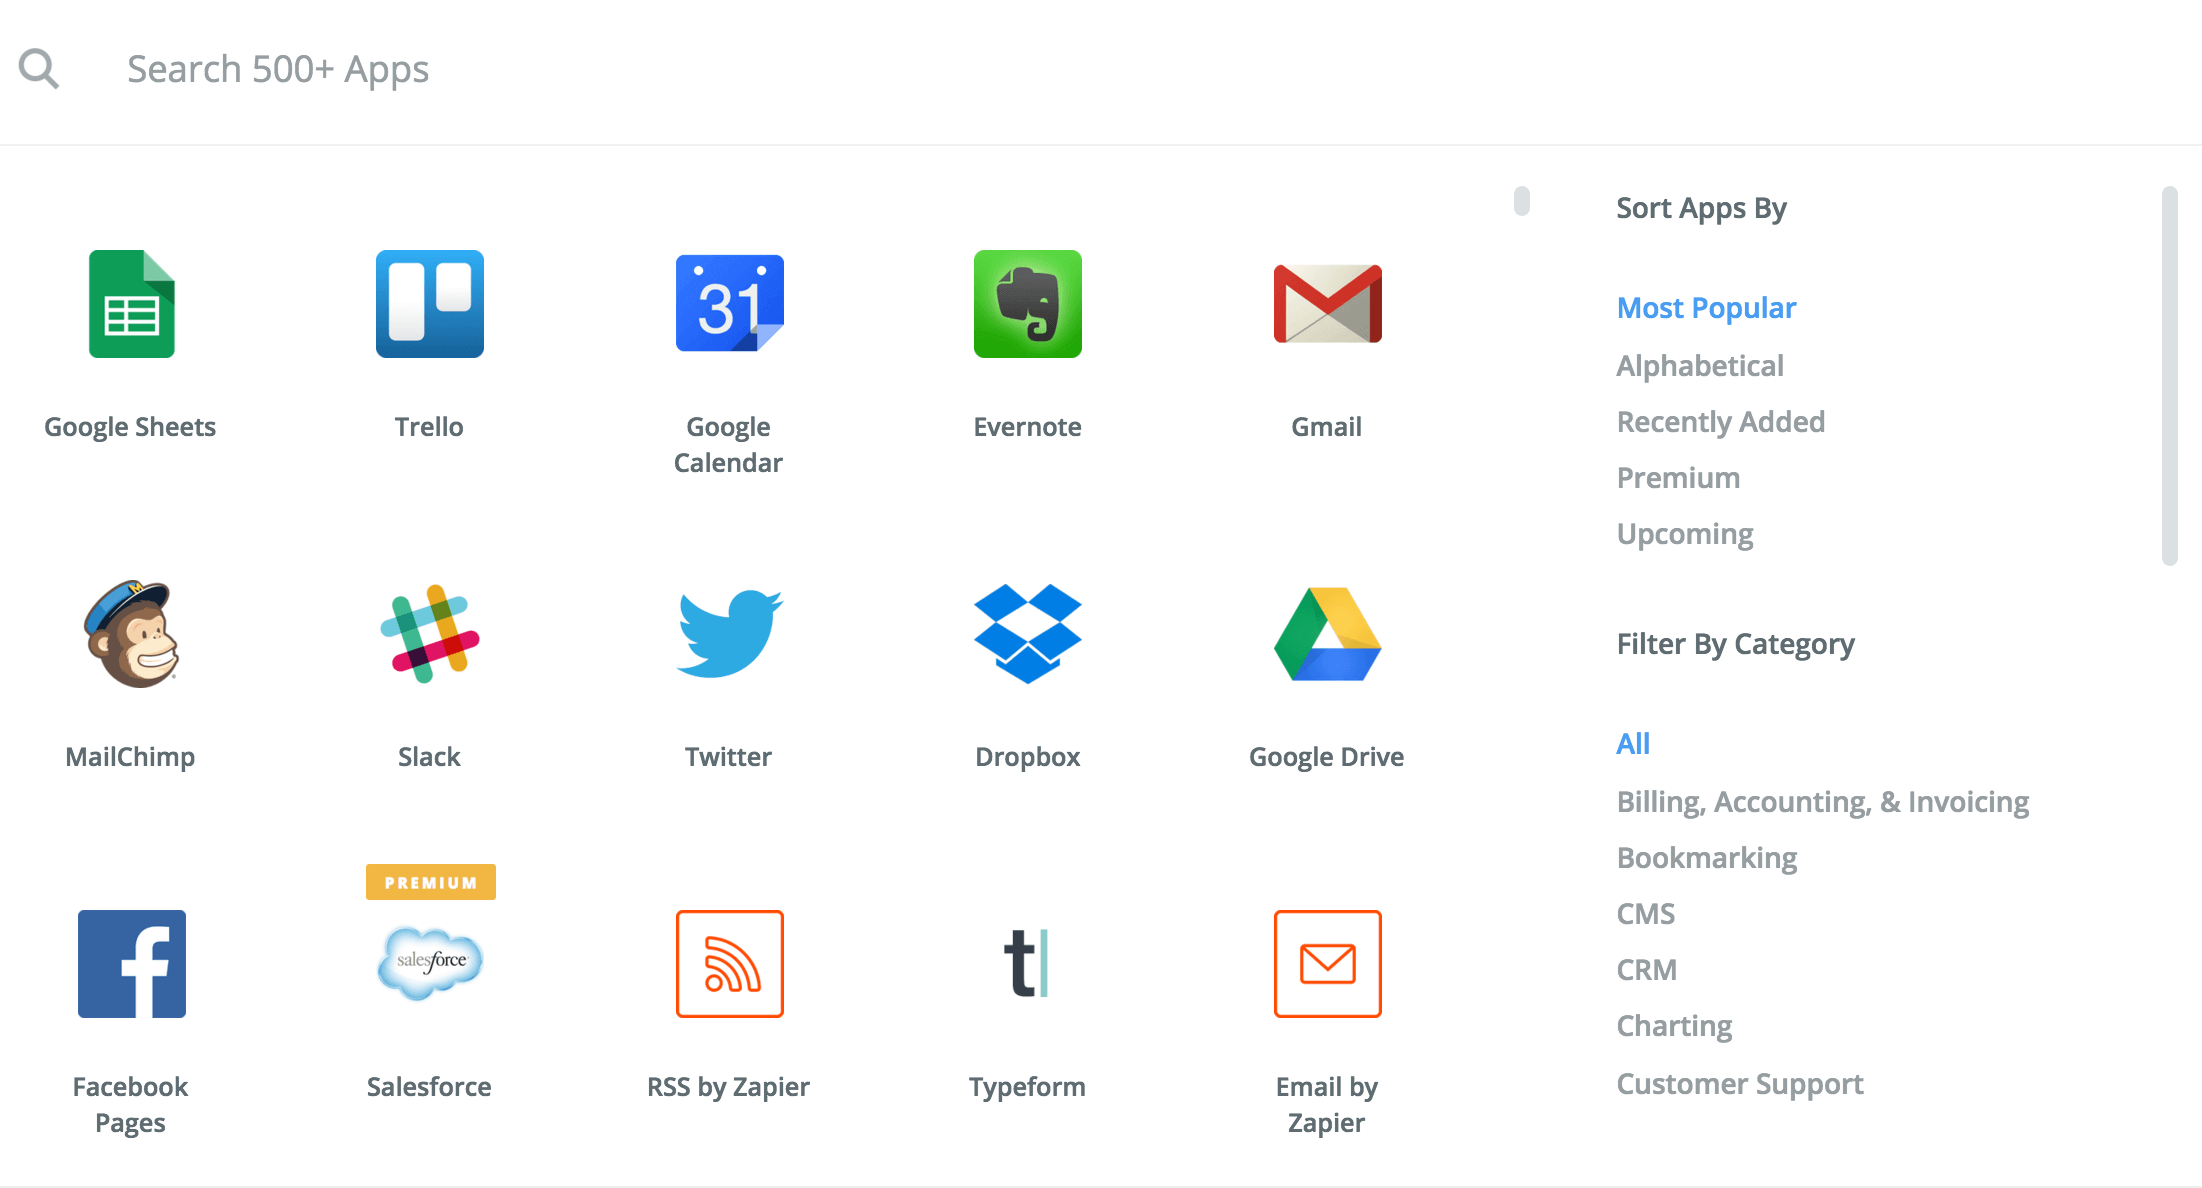Choose the Twitter bird icon

click(729, 634)
